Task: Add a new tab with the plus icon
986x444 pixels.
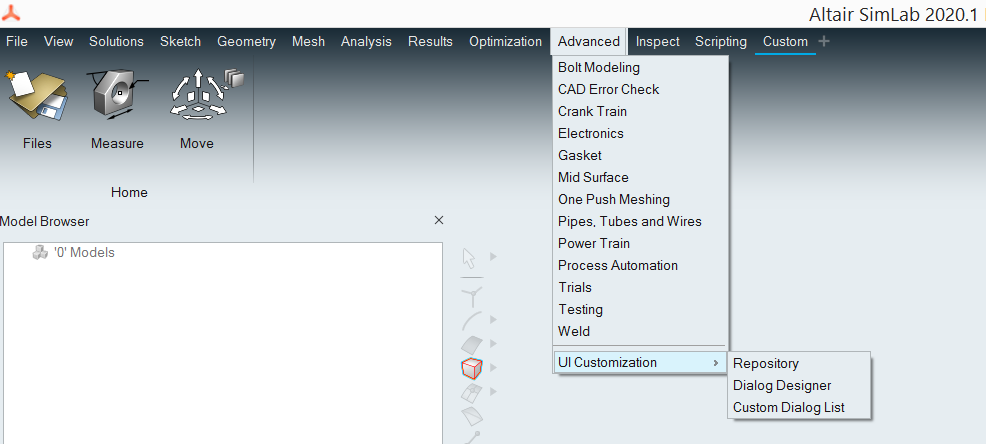Action: (x=824, y=41)
